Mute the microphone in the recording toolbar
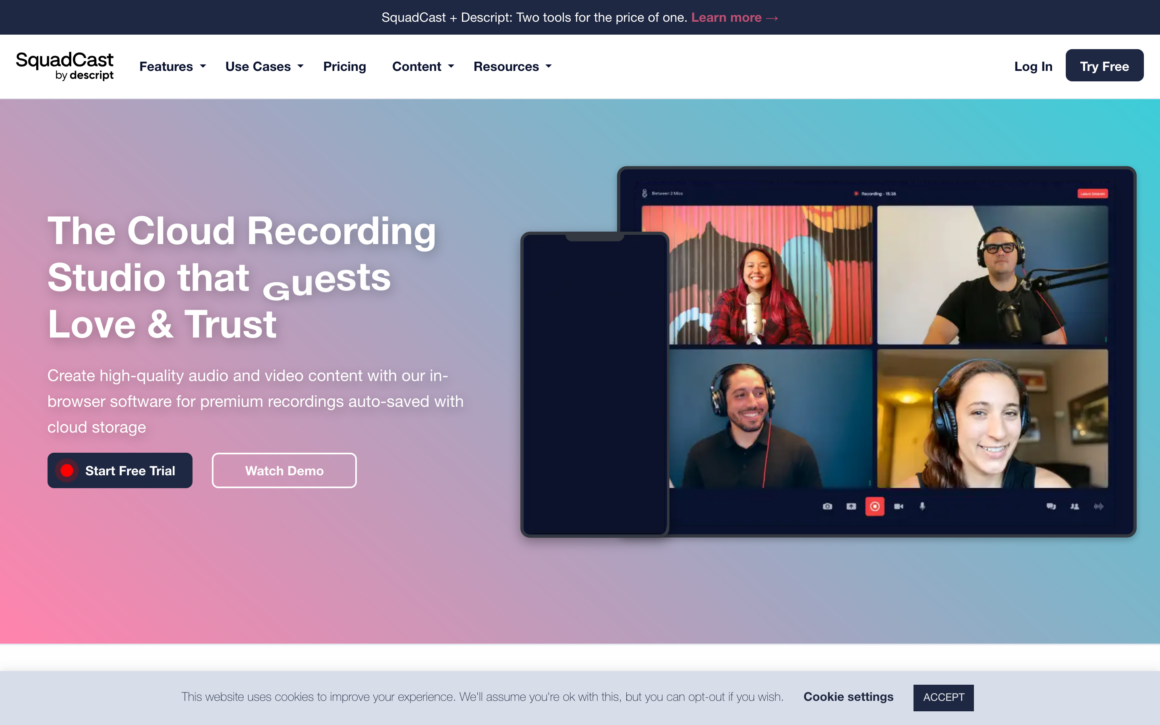The height and width of the screenshot is (725, 1160). tap(922, 506)
